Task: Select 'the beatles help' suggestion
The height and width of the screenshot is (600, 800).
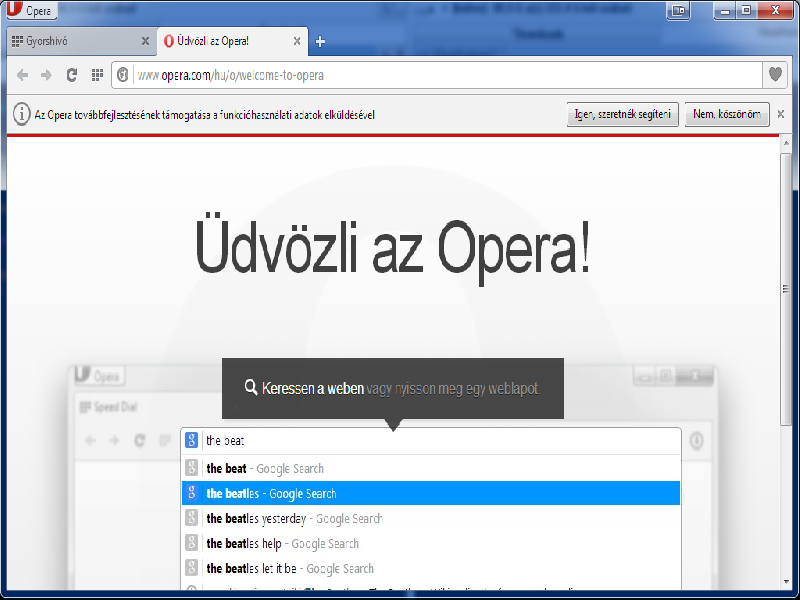Action: tap(431, 543)
